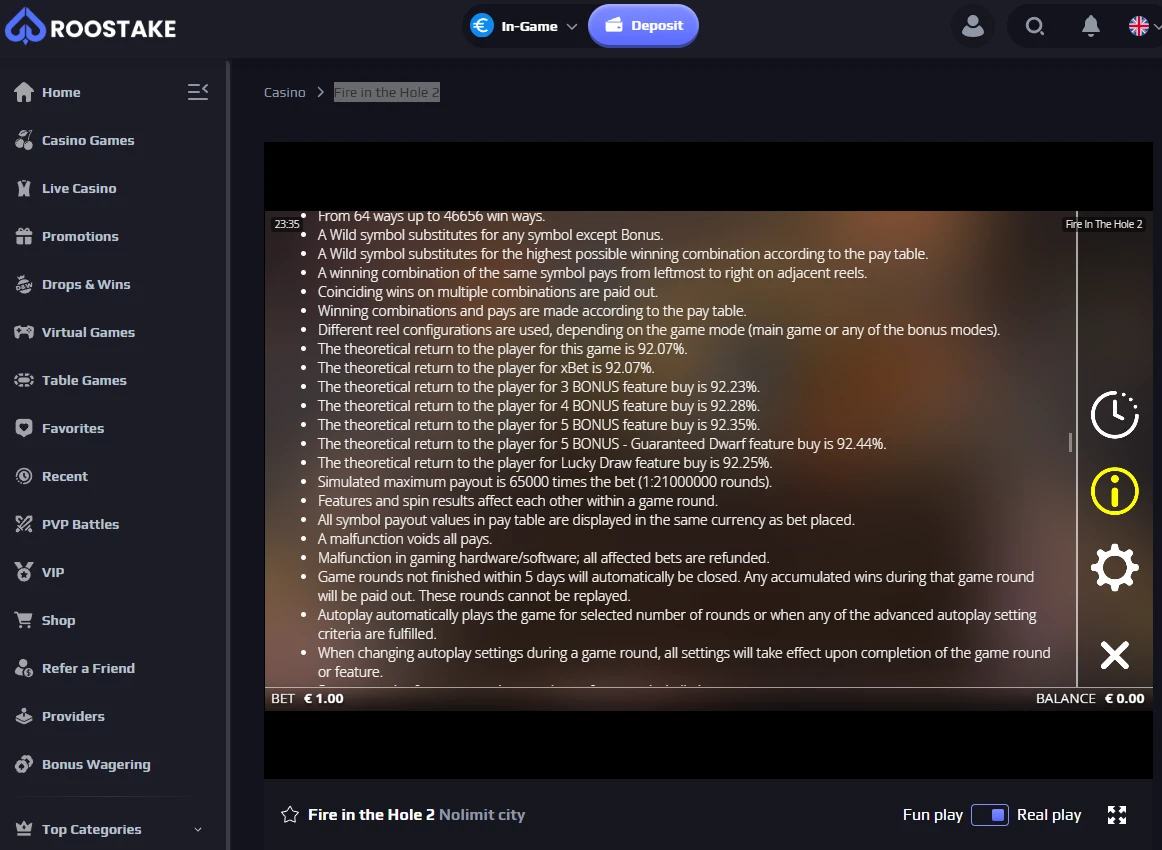Click the Live Casino icon
Screen dimensions: 1162x850
(x=24, y=188)
